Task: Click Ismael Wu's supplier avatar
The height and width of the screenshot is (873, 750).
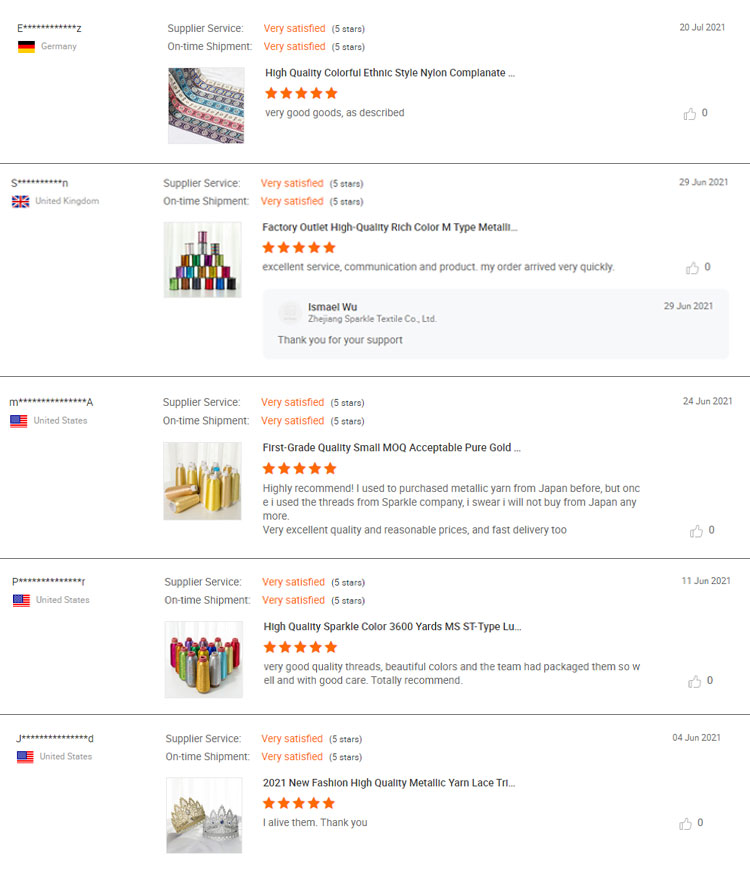Action: 290,313
